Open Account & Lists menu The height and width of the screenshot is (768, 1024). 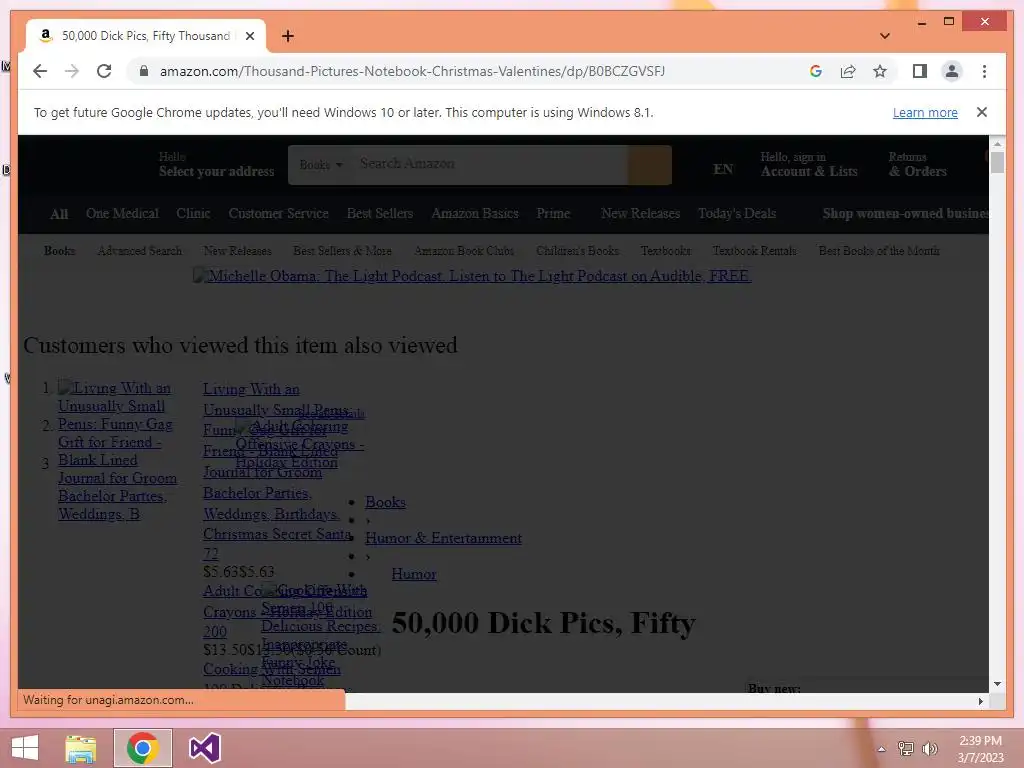[x=808, y=165]
